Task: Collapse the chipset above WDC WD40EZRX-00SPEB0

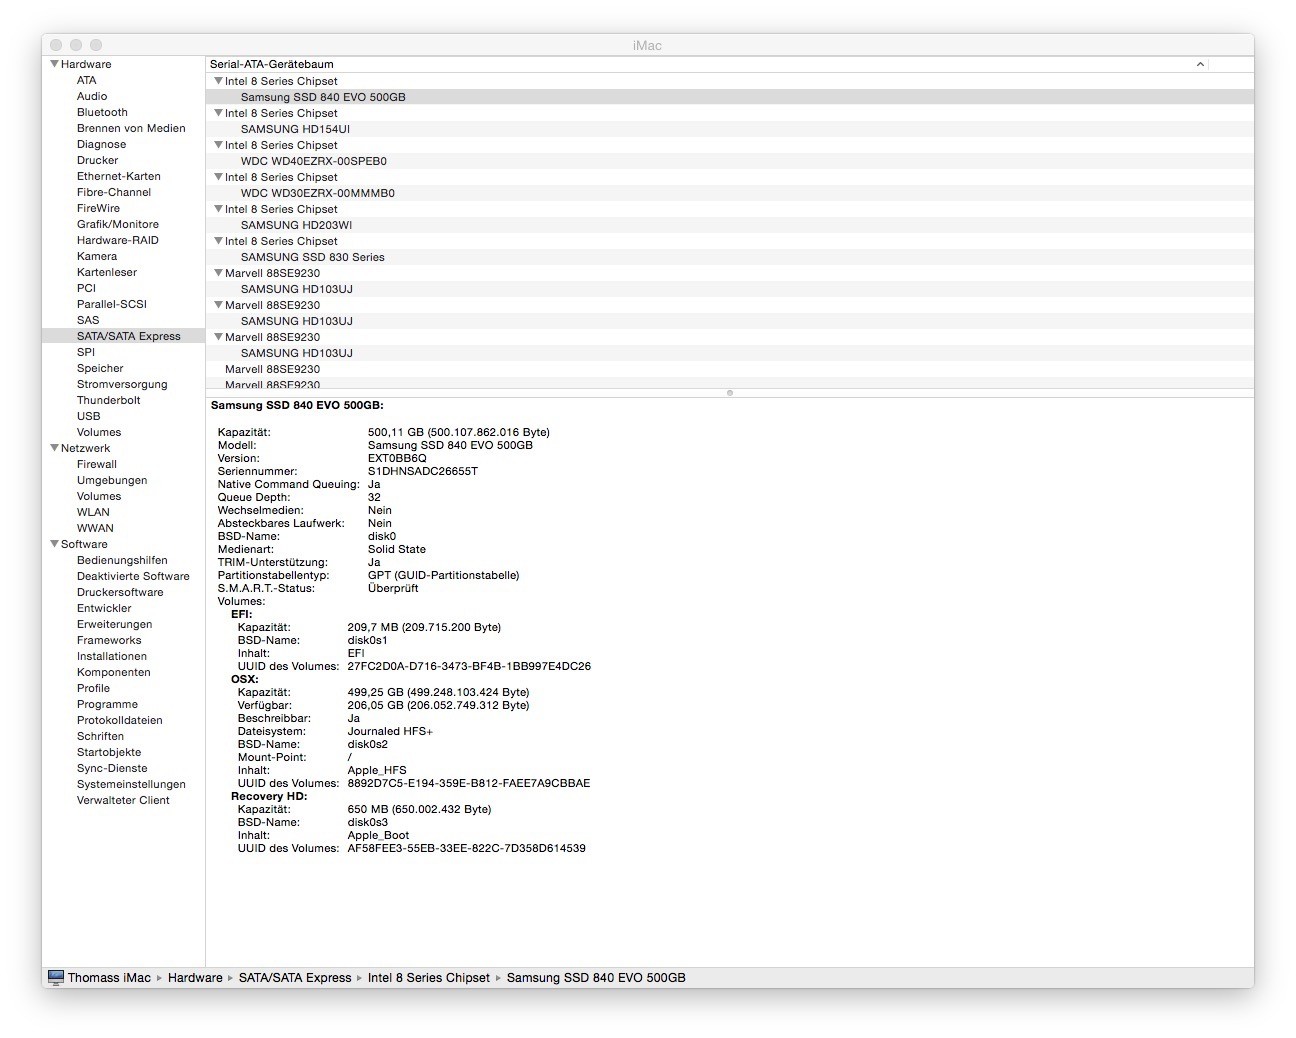Action: tap(218, 145)
